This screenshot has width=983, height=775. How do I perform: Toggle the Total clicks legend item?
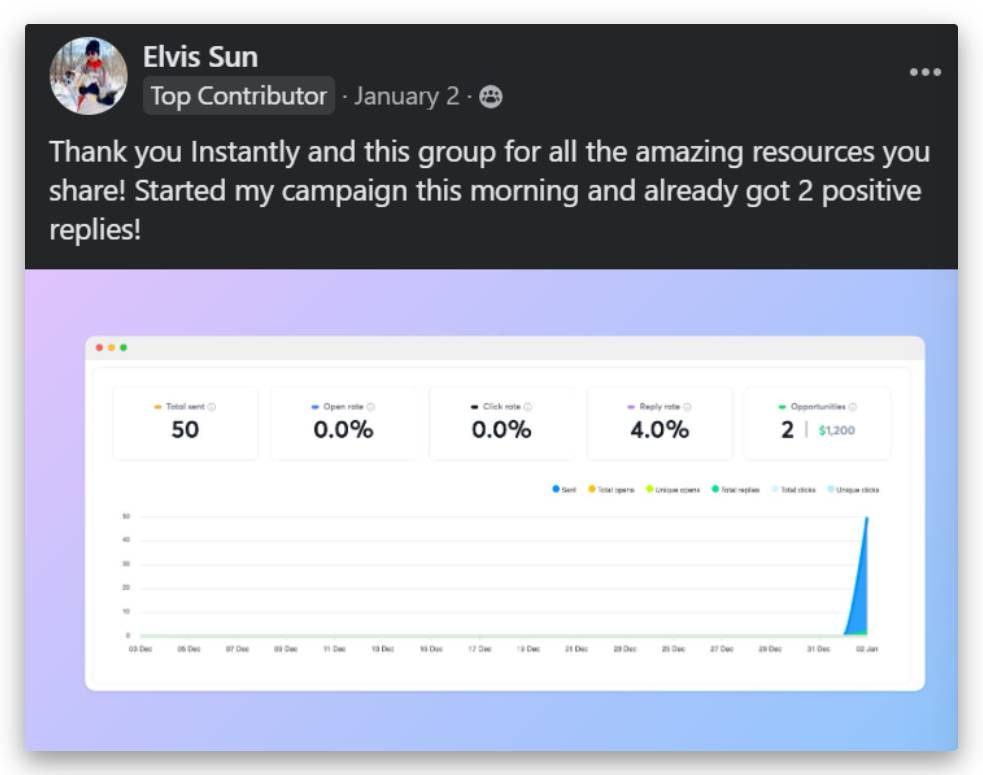796,489
